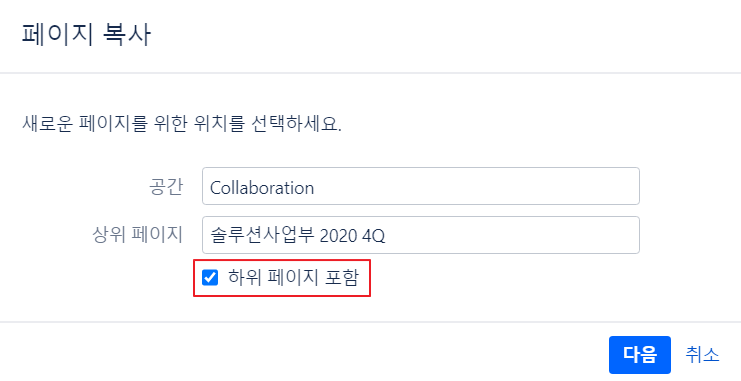741x381 pixels.
Task: Proceed to next step with blue 다음 button
Action: coord(639,355)
